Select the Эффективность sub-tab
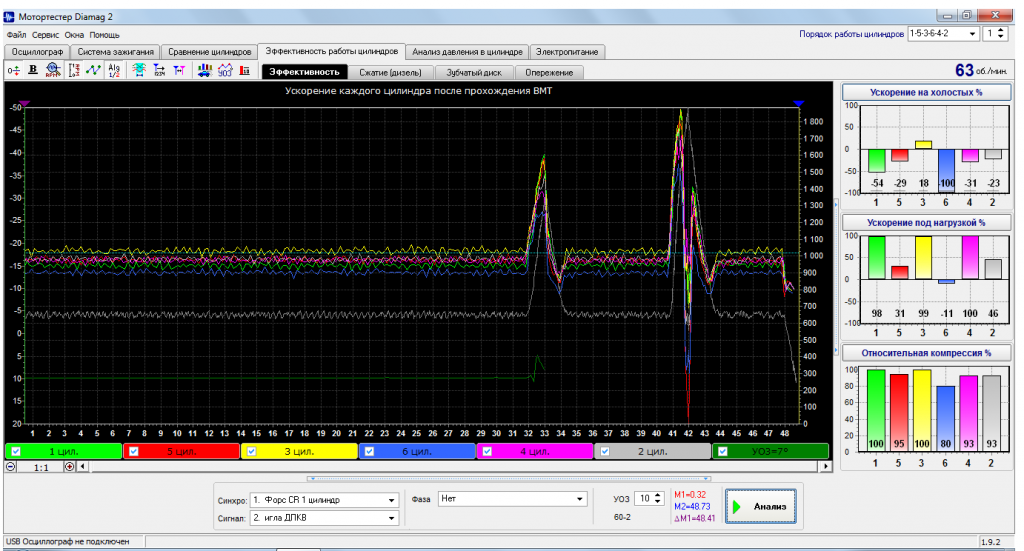Viewport: 1024px width, 551px height. [304, 72]
